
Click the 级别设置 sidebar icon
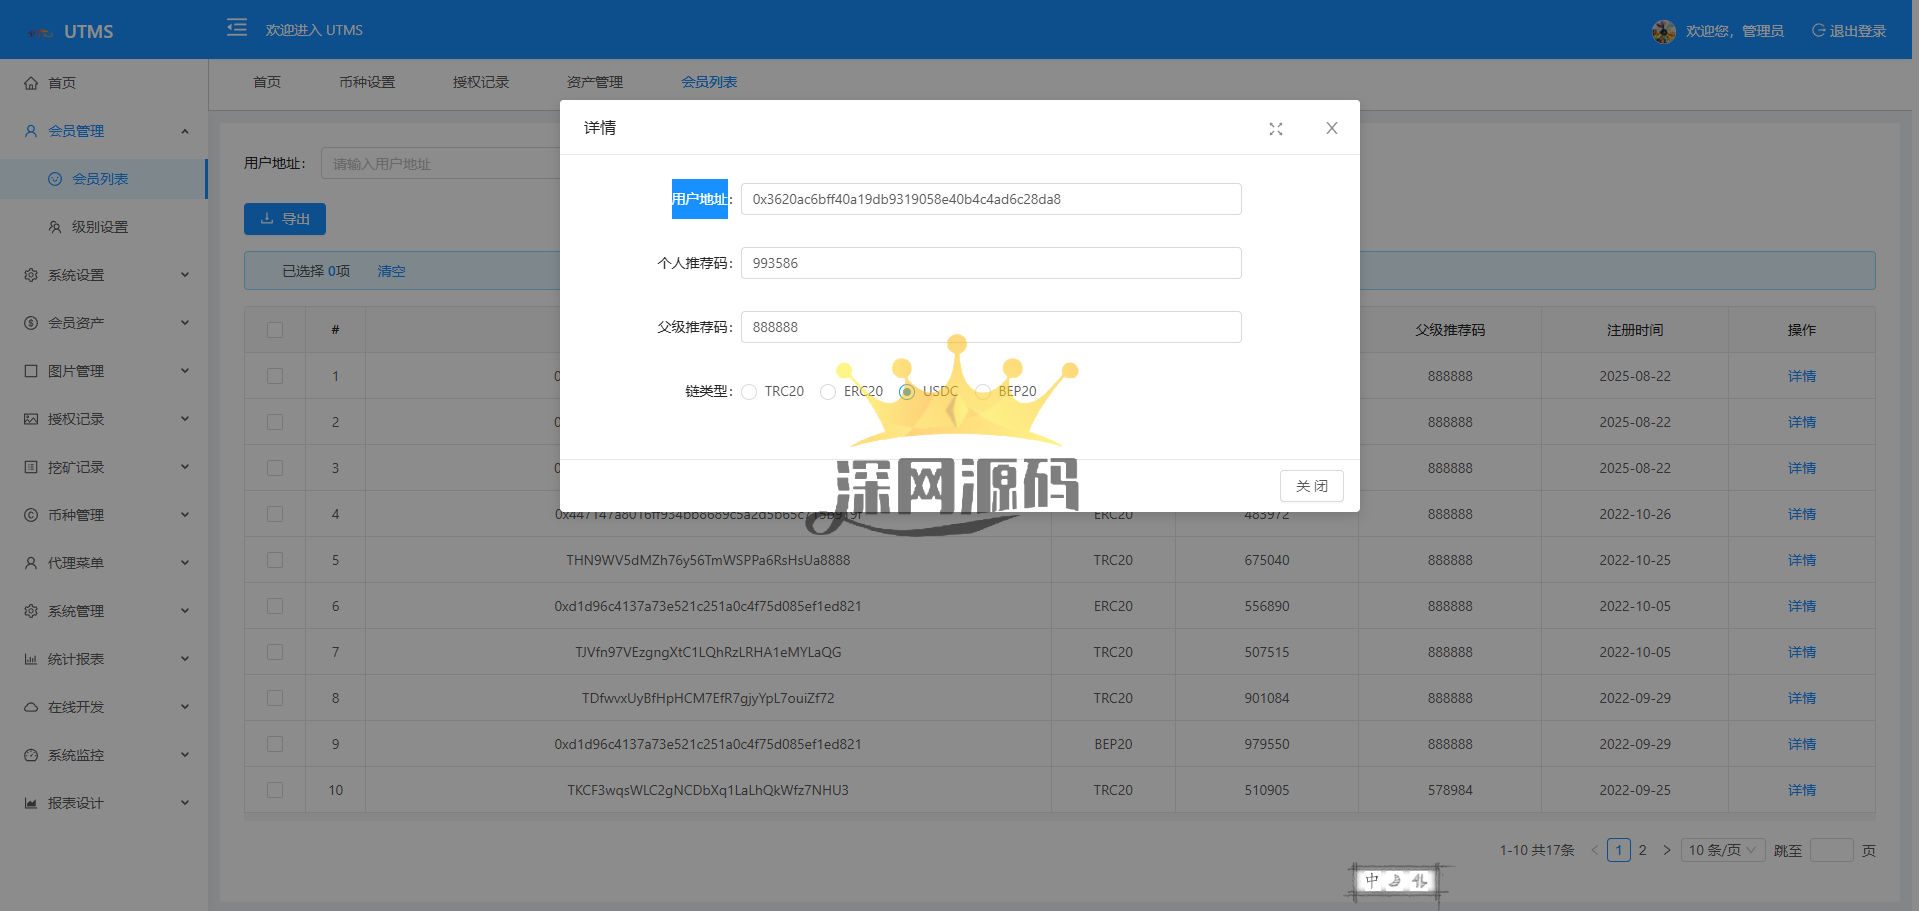pyautogui.click(x=55, y=227)
